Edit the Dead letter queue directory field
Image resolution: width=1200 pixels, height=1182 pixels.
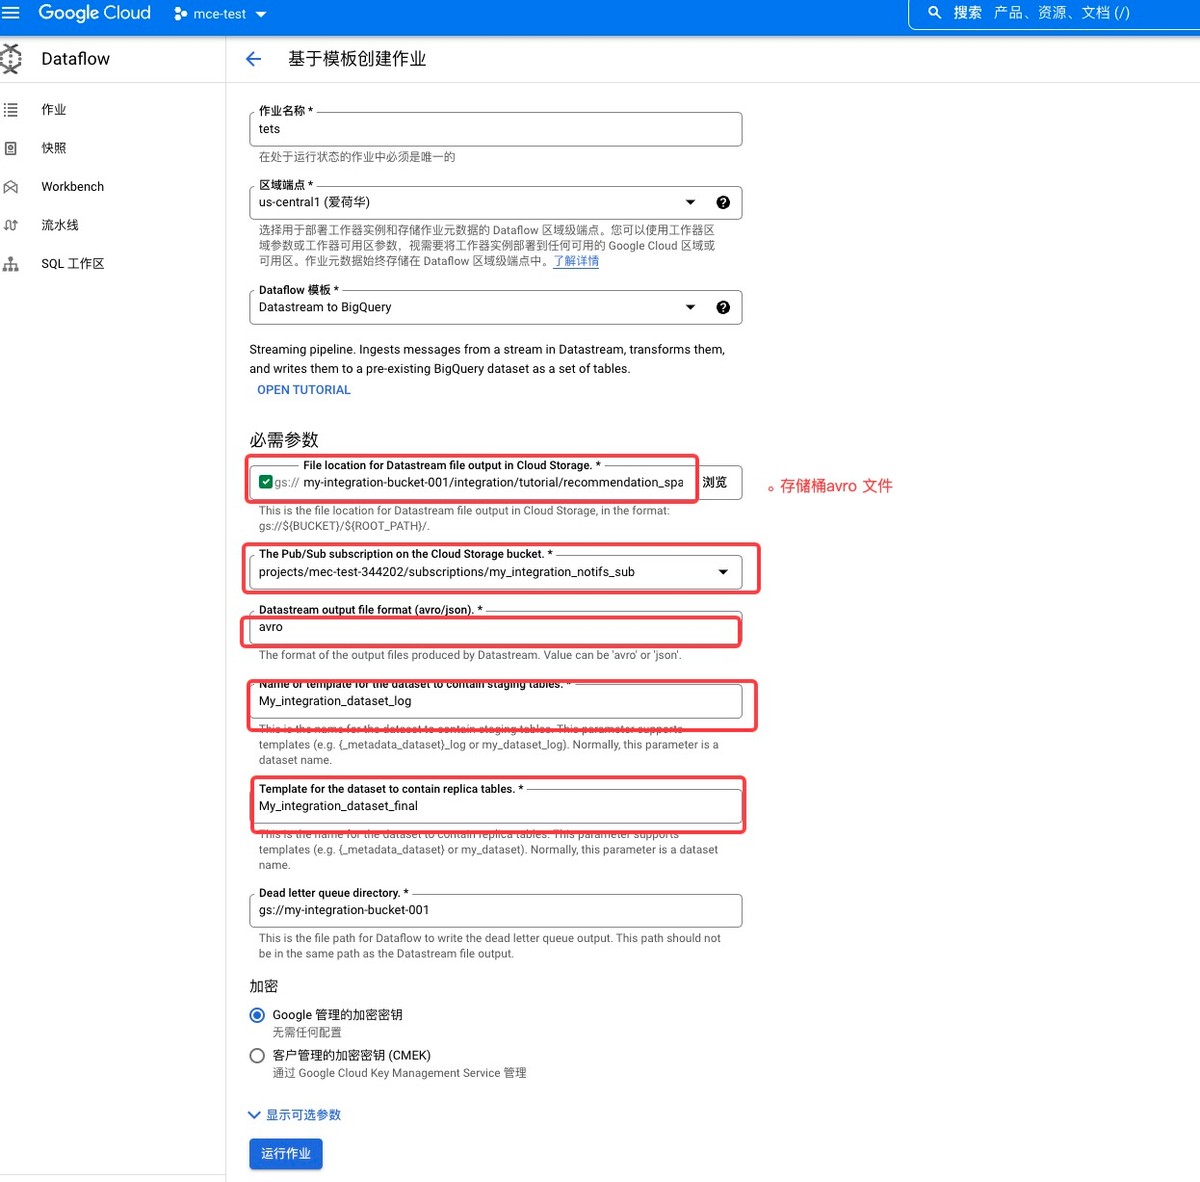[x=495, y=910]
